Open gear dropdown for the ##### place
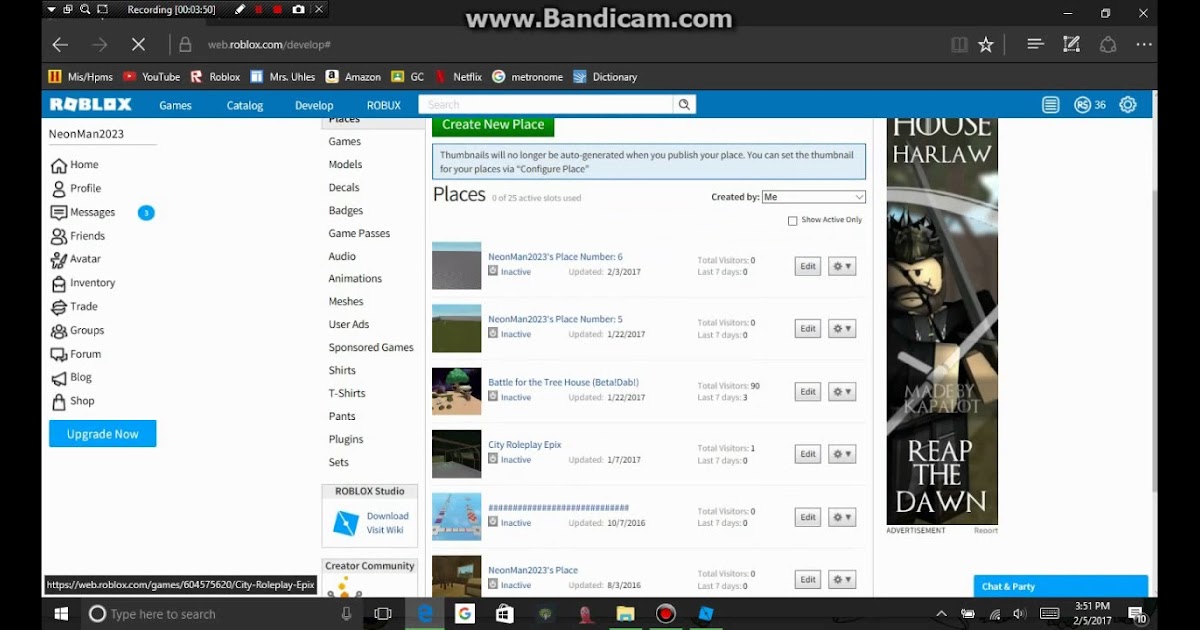 [x=842, y=517]
